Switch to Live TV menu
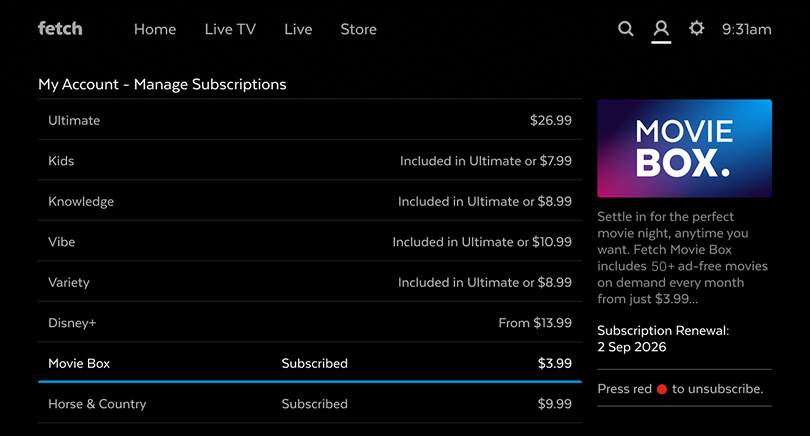 [230, 29]
